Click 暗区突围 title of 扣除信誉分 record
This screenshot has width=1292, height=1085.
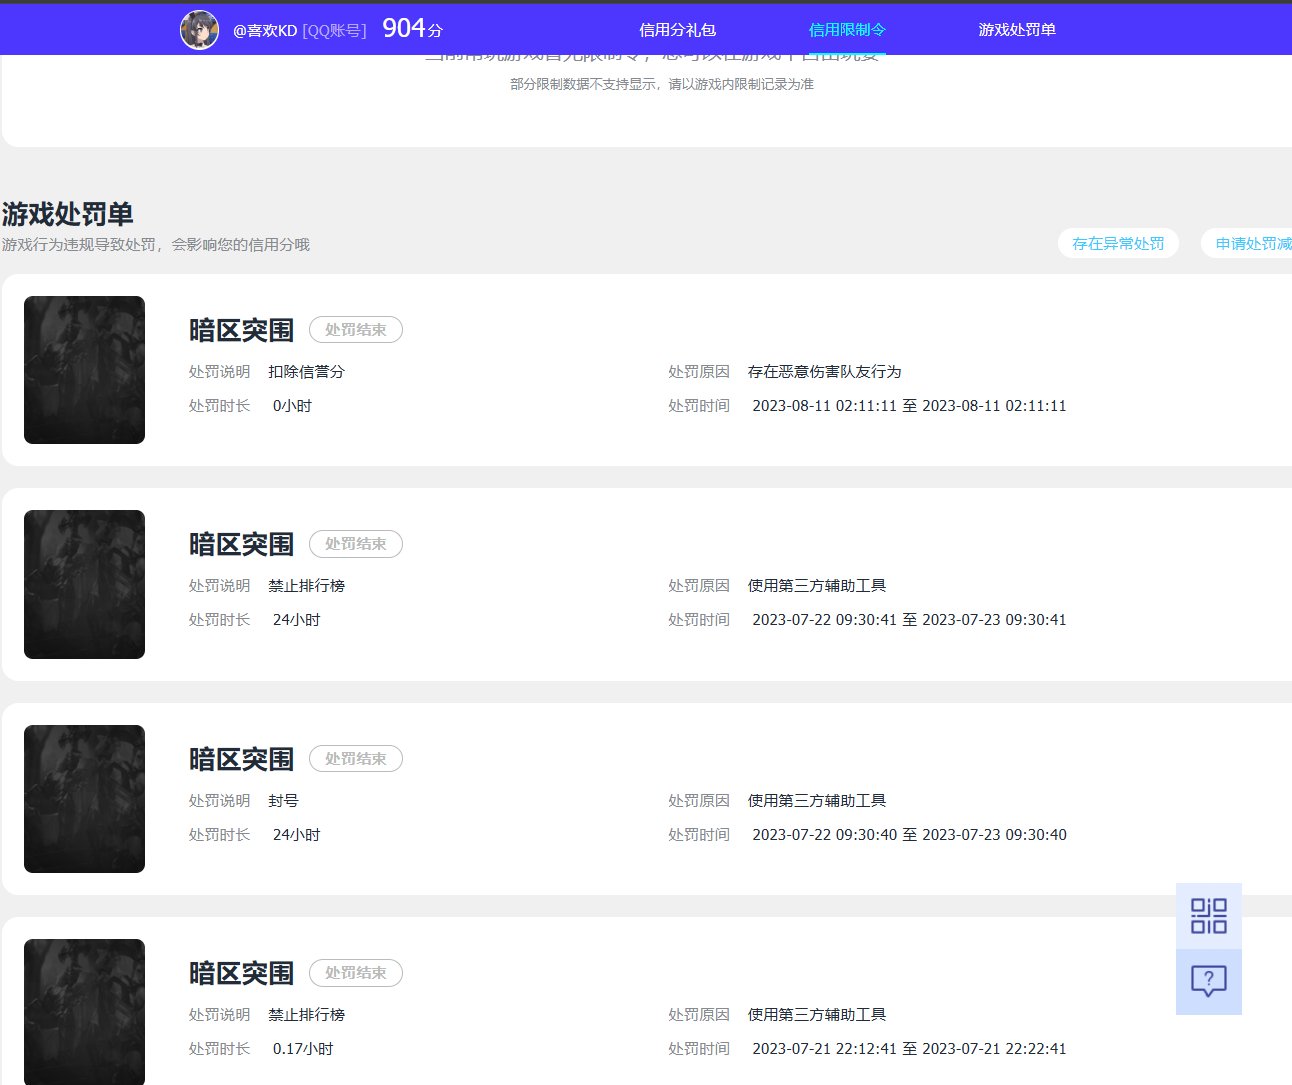tap(241, 331)
